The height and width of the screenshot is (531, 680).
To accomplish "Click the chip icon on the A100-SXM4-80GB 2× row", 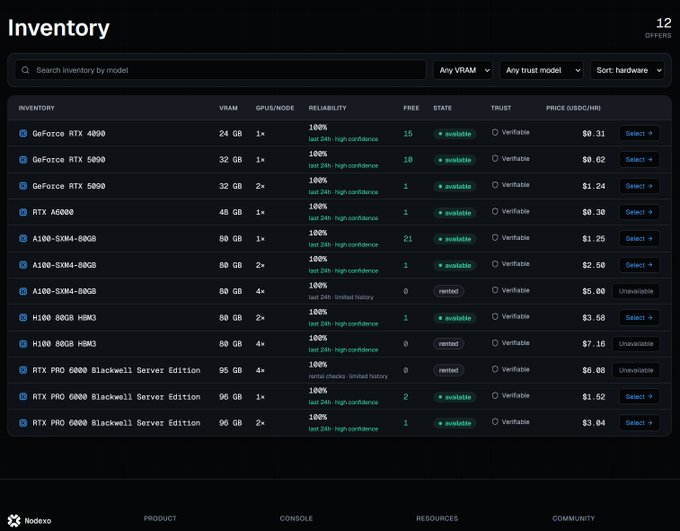I will 23,265.
